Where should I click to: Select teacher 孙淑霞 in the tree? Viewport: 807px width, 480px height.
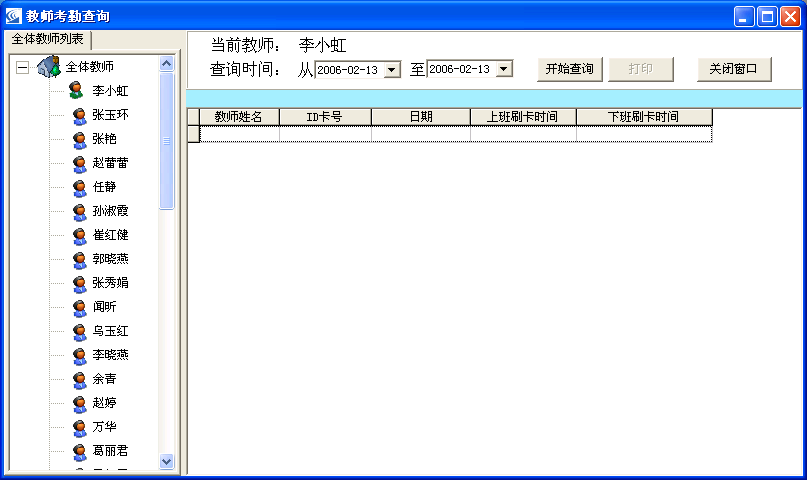click(110, 211)
